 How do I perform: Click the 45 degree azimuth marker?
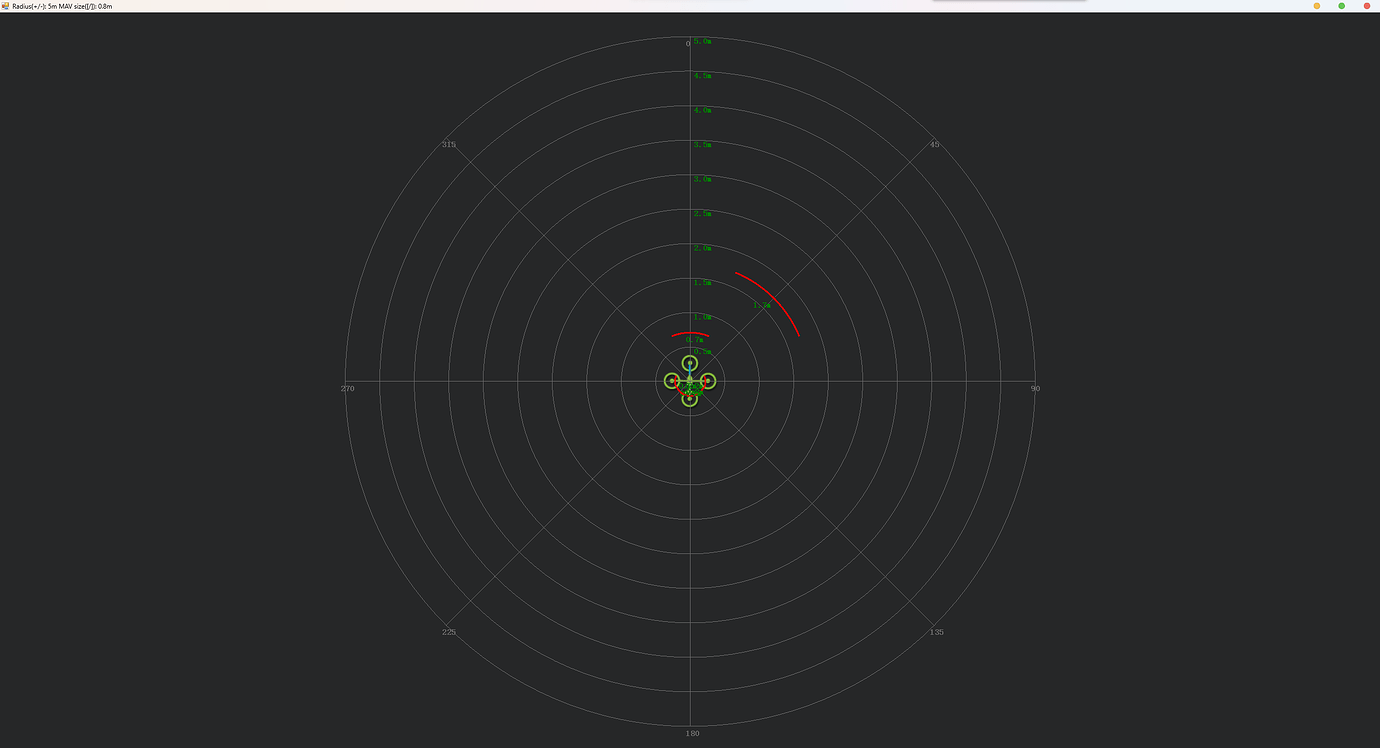932,144
